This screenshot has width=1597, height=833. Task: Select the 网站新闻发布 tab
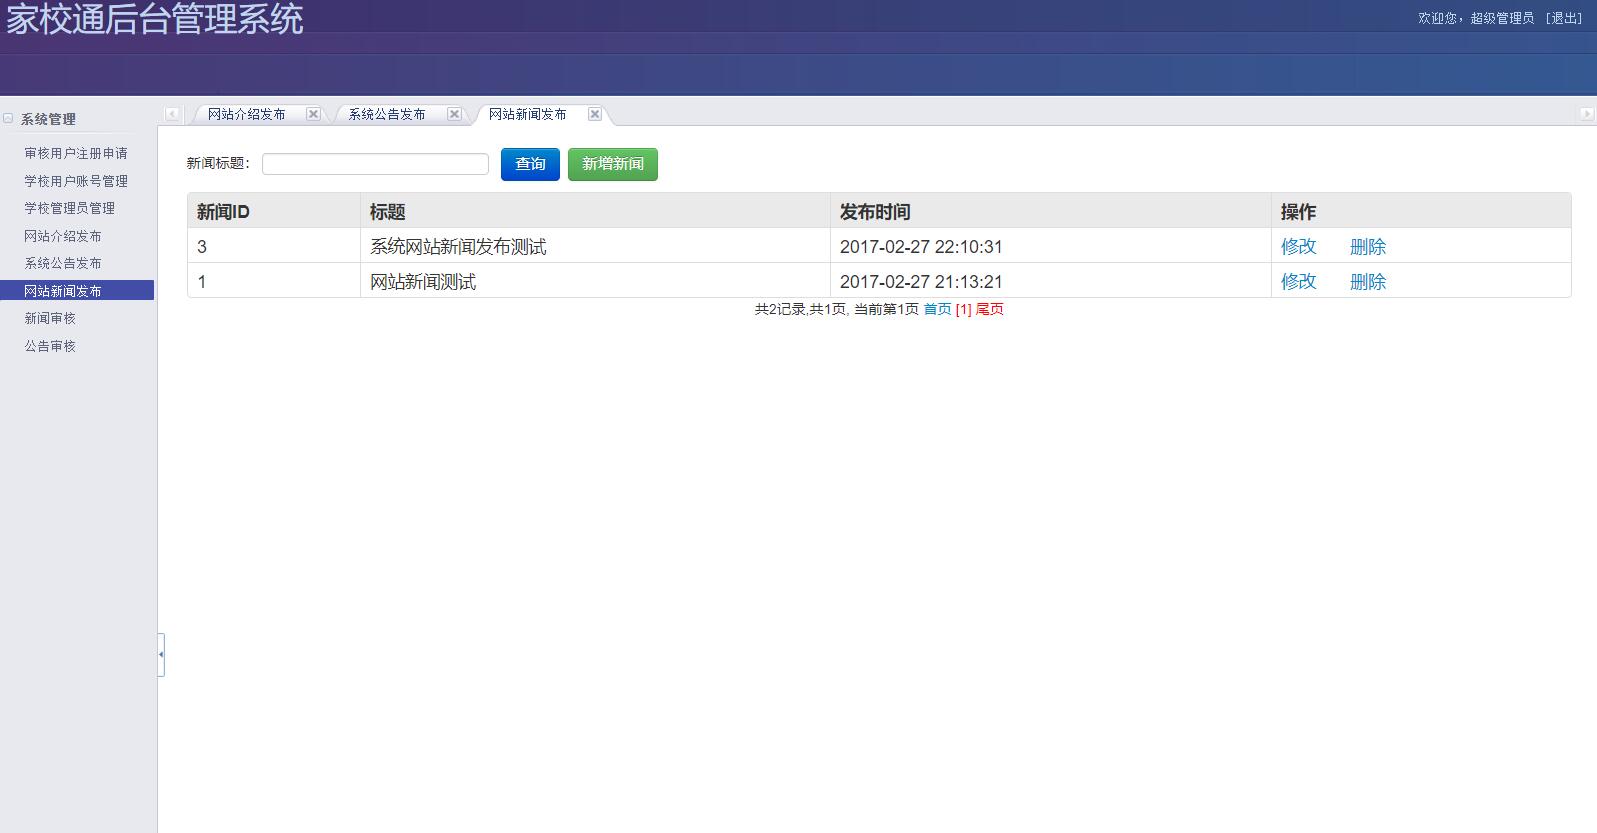click(528, 114)
